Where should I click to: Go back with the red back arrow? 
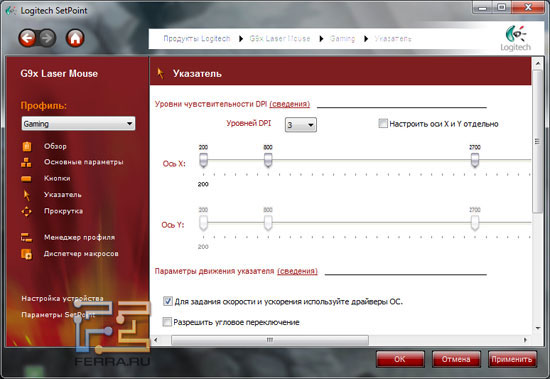pos(27,38)
